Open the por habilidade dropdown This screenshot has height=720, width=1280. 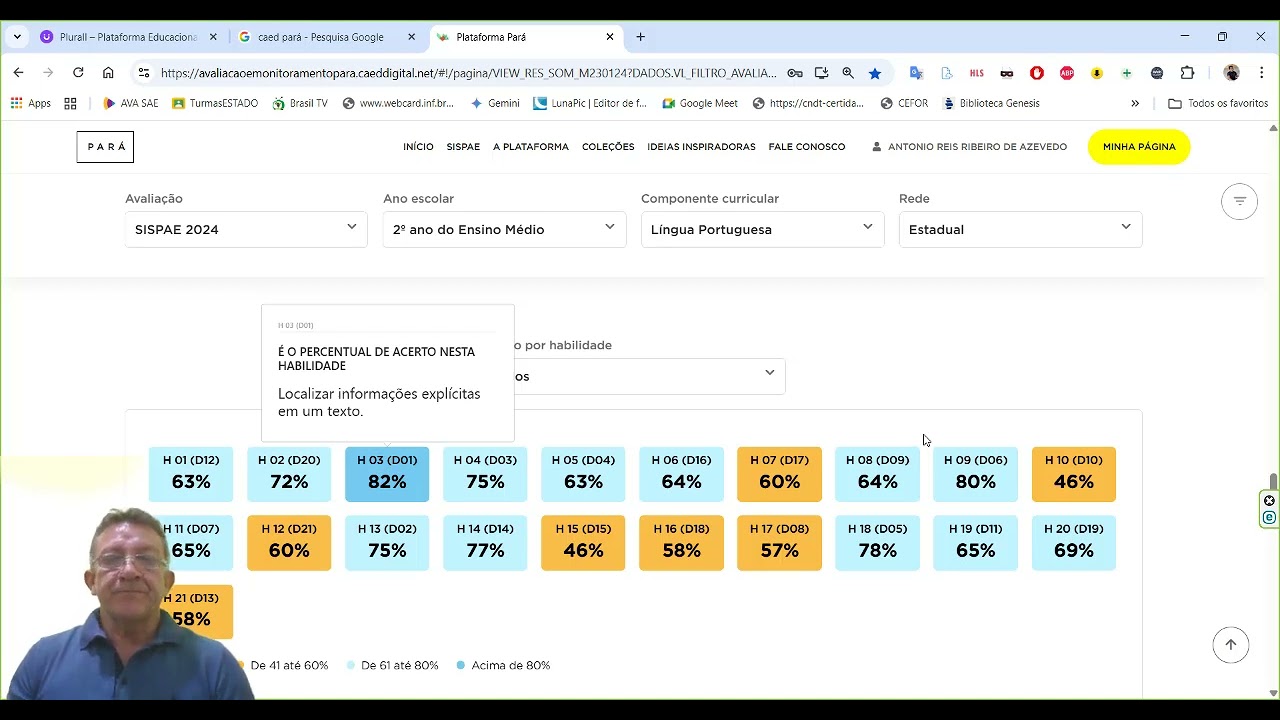[650, 376]
